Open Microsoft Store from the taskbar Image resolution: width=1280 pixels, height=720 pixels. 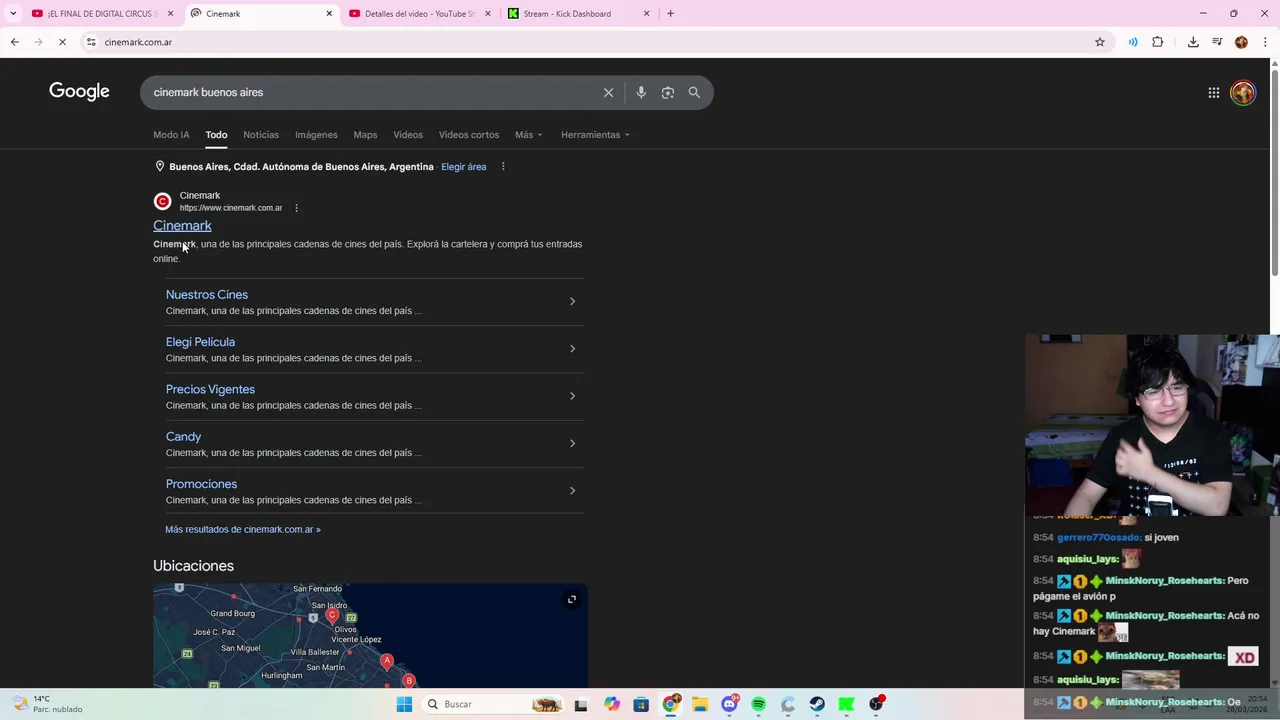pyautogui.click(x=641, y=704)
